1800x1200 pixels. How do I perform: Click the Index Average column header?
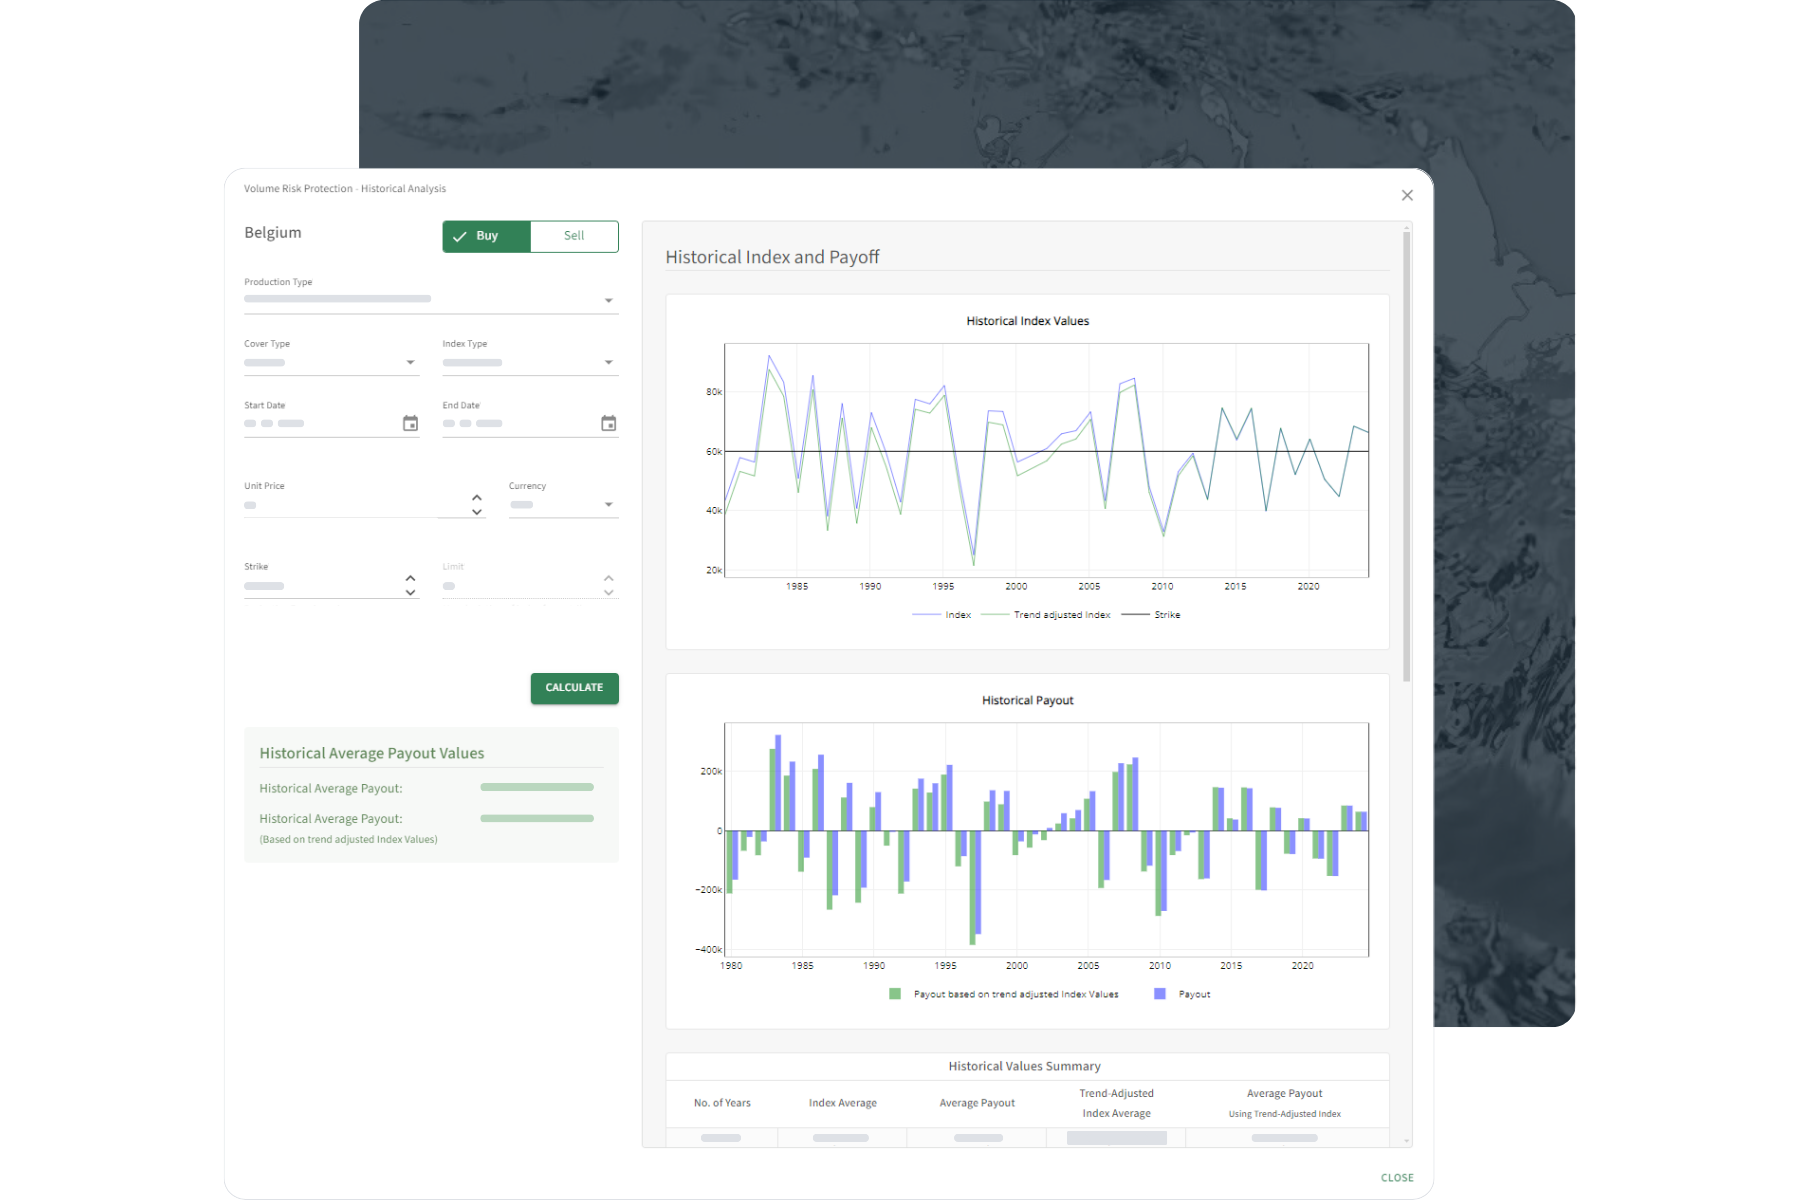coord(843,1103)
